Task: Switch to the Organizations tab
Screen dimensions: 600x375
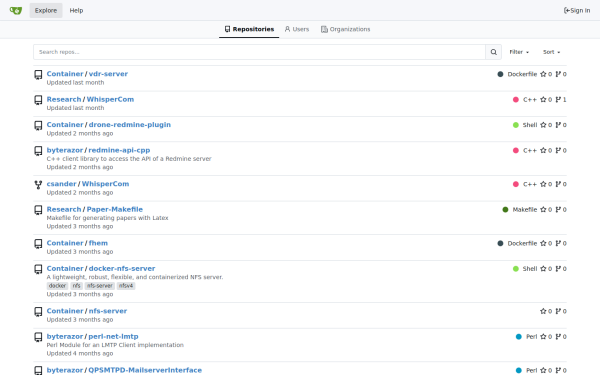Action: tap(346, 29)
